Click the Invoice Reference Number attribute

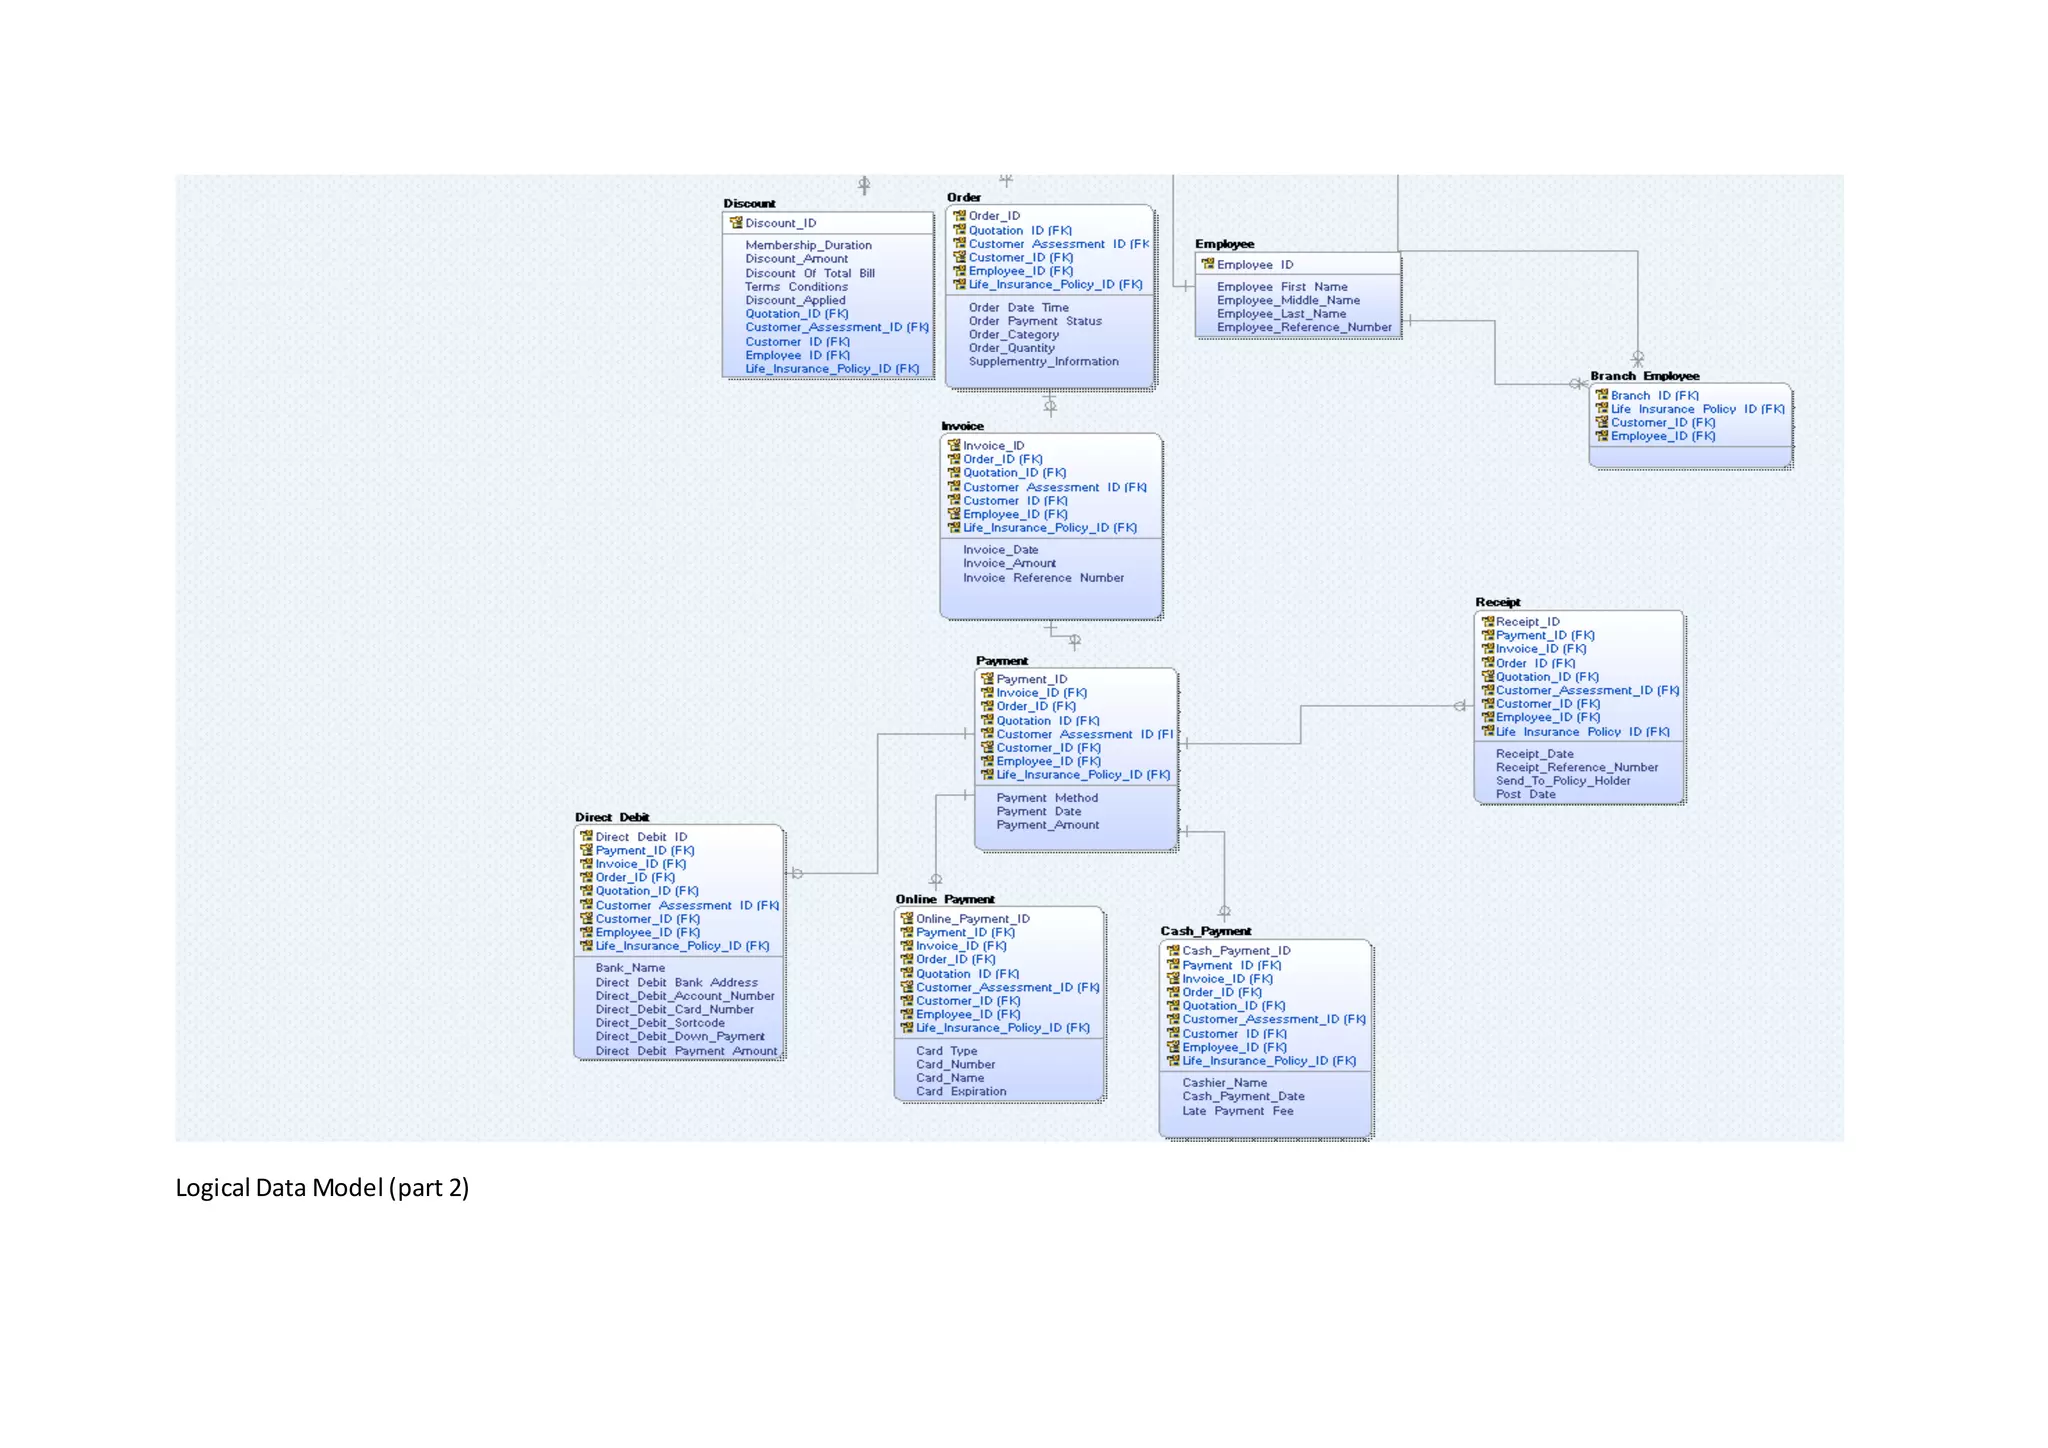coord(1043,577)
